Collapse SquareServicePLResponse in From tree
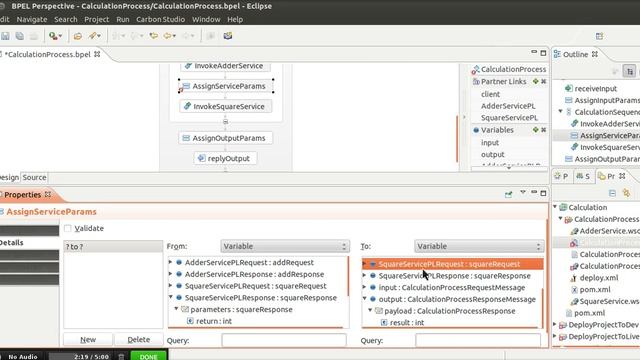The image size is (640, 360). point(171,297)
